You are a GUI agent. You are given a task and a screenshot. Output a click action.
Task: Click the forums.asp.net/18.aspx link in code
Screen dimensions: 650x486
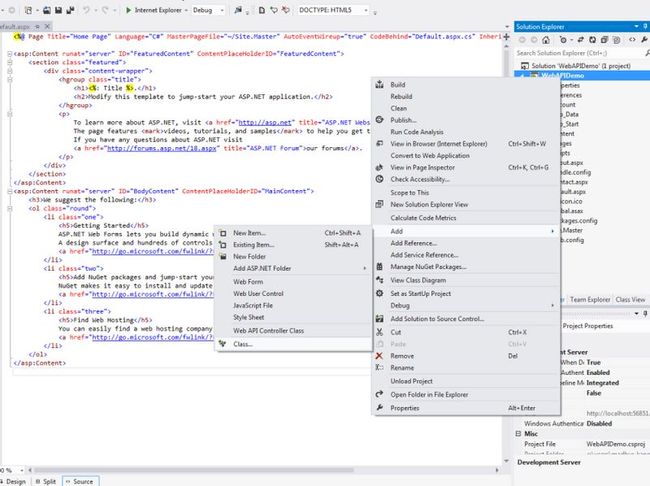[x=162, y=148]
